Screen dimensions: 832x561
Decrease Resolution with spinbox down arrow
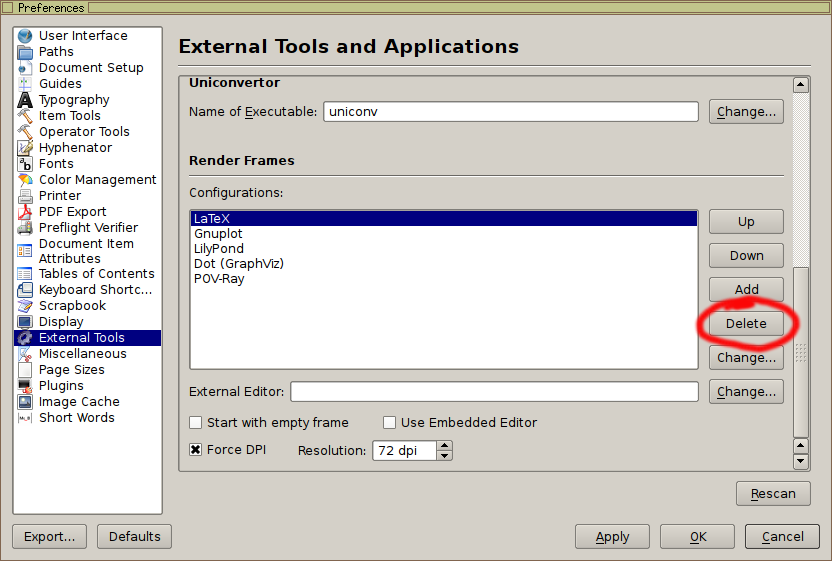coord(445,456)
